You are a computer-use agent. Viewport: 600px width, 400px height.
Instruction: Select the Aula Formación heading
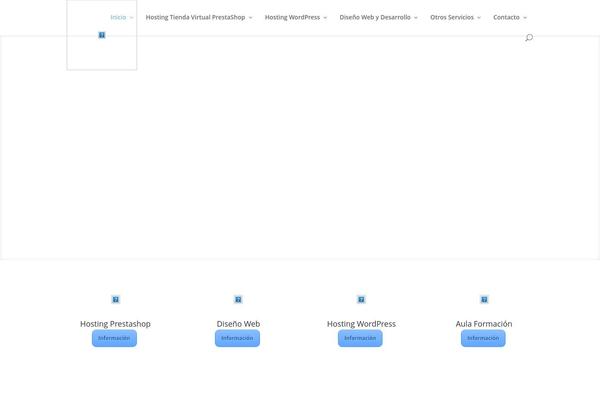tap(484, 324)
